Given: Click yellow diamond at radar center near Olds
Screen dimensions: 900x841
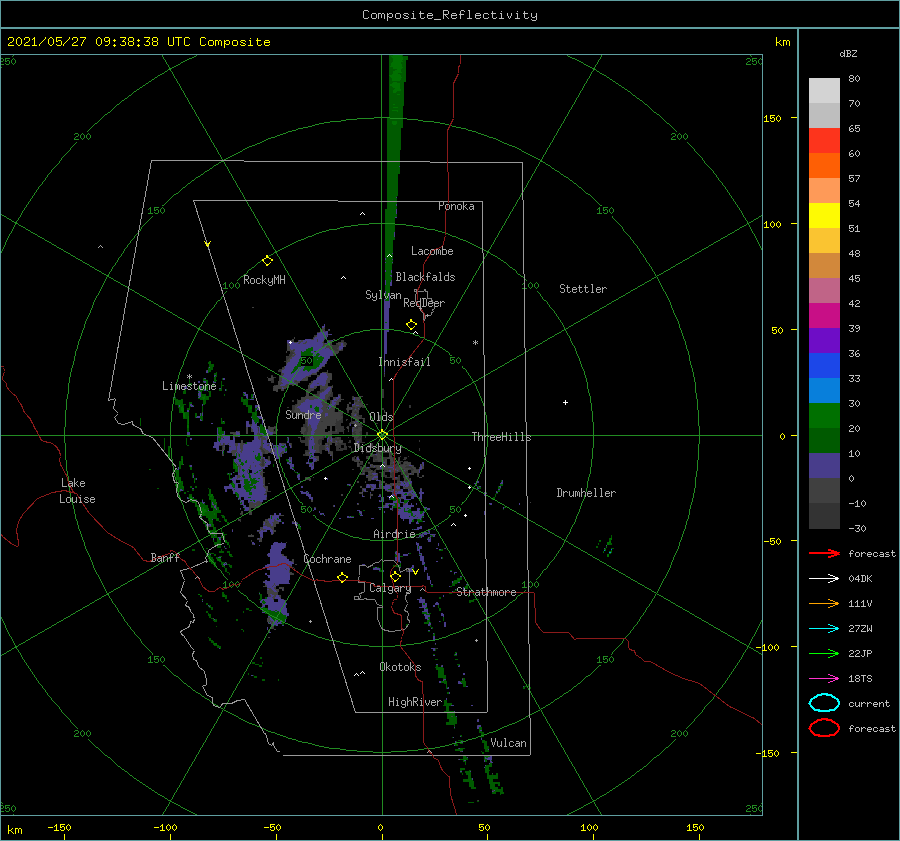Looking at the screenshot, I should point(382,435).
